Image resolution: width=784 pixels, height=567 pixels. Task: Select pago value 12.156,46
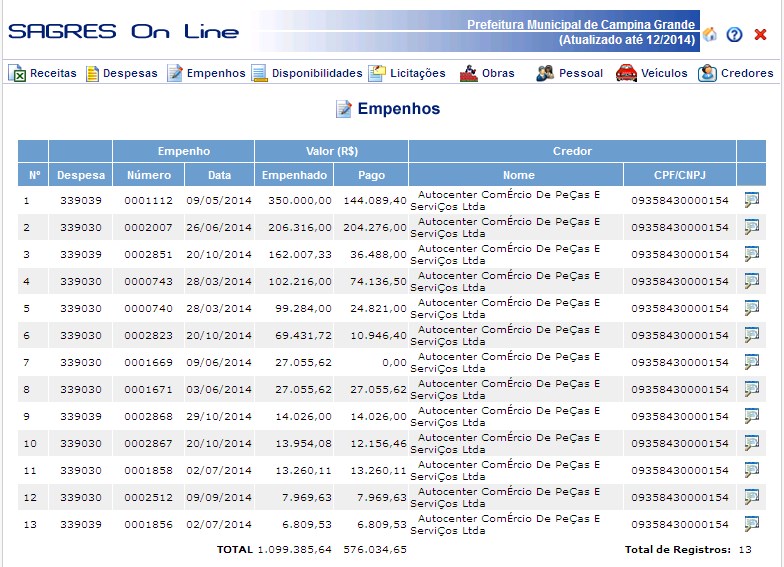coord(378,444)
